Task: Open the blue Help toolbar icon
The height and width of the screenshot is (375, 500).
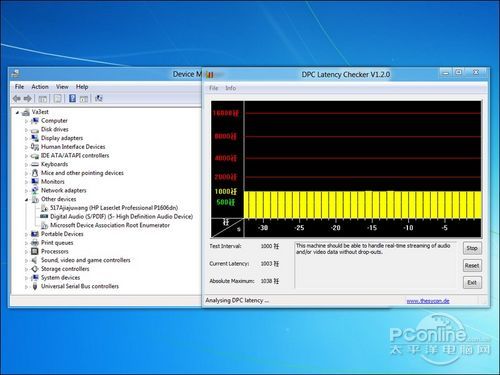Action: (x=72, y=98)
